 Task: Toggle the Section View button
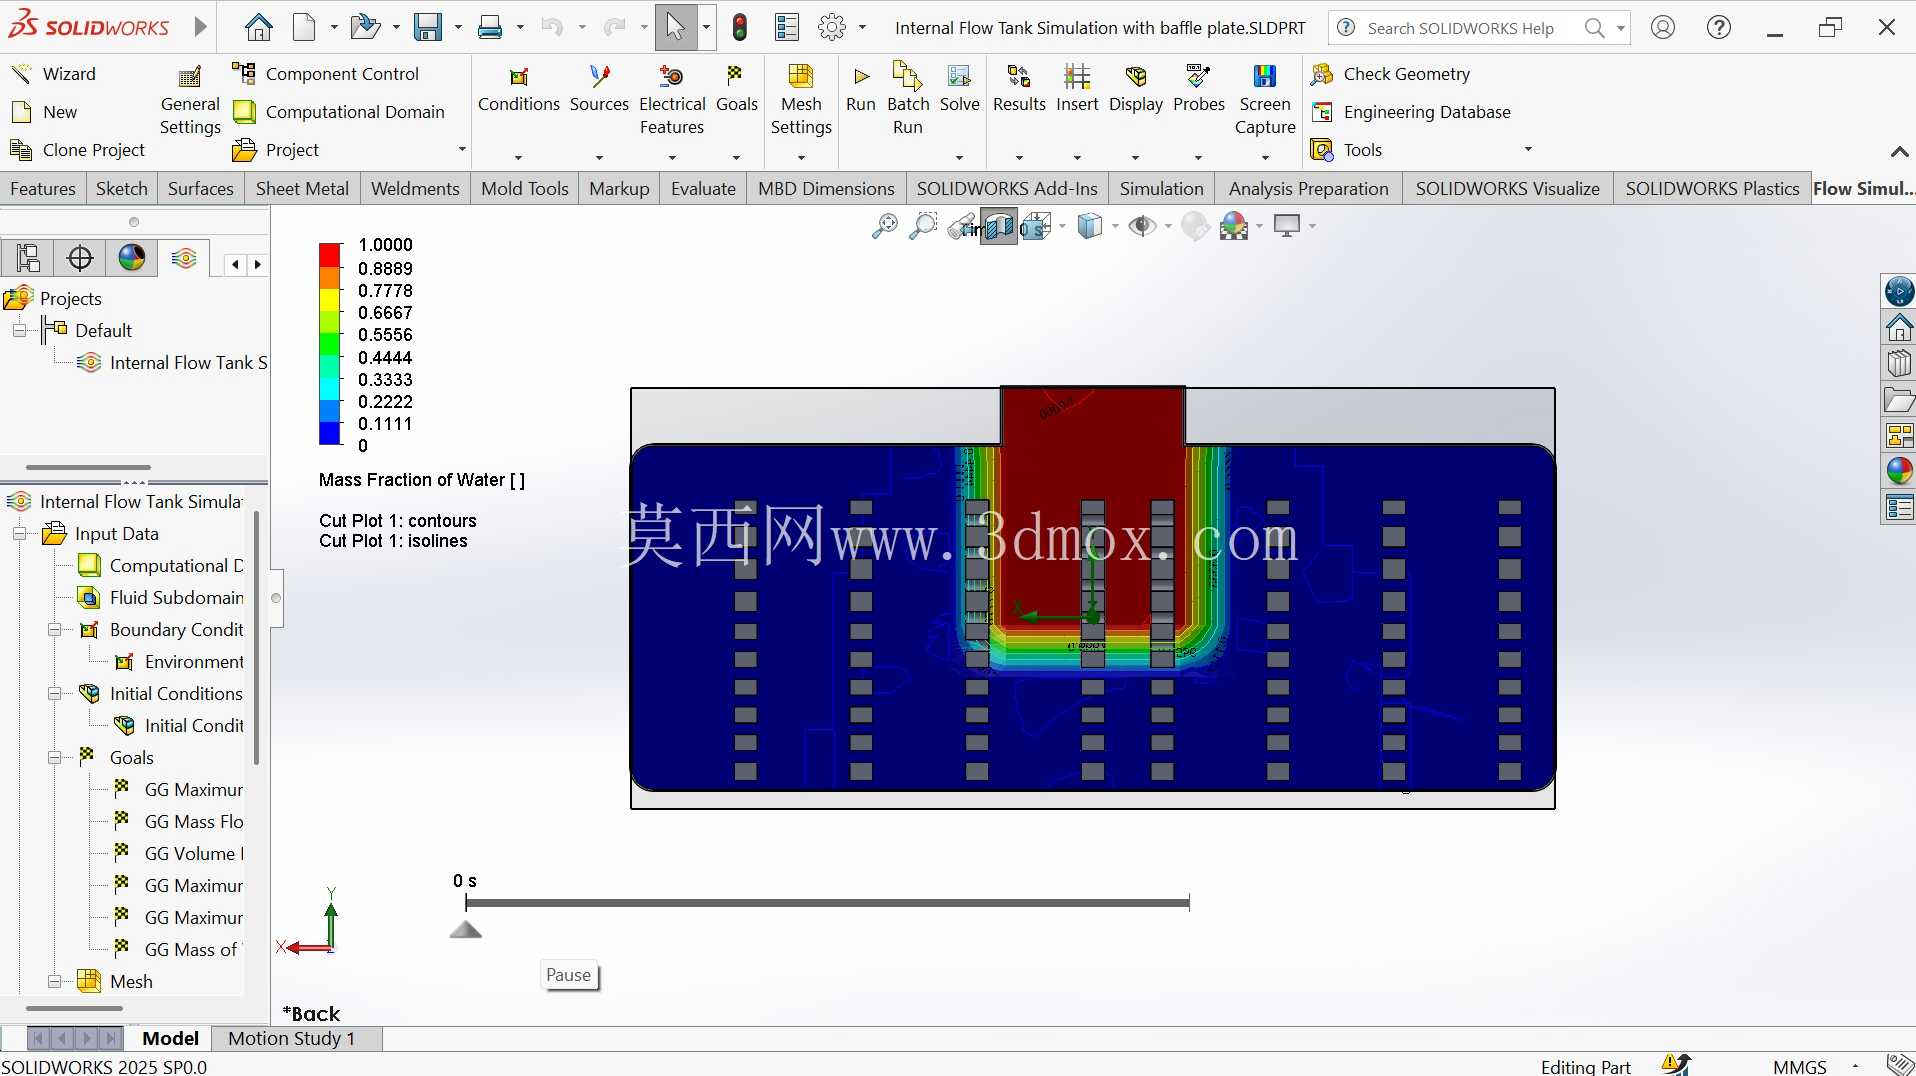tap(998, 227)
